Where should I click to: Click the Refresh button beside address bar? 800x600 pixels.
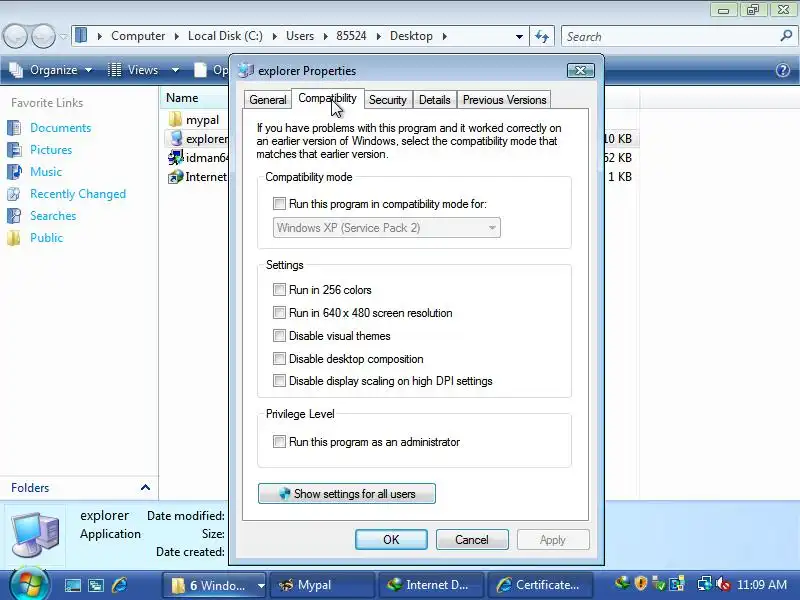point(542,37)
